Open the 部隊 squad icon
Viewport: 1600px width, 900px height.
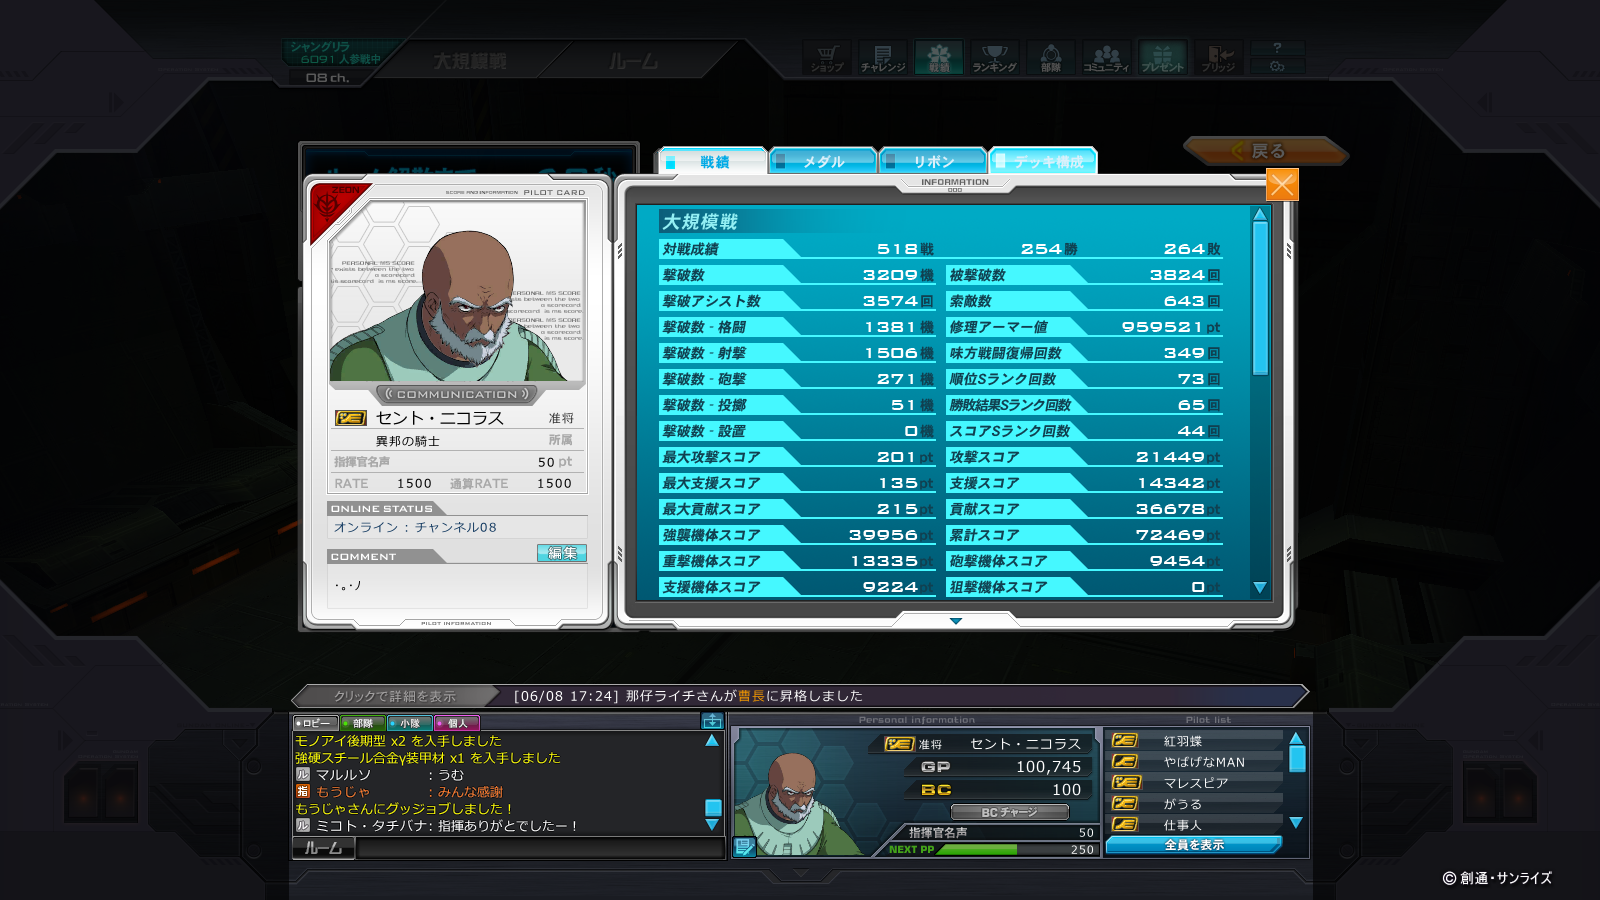pos(1050,58)
